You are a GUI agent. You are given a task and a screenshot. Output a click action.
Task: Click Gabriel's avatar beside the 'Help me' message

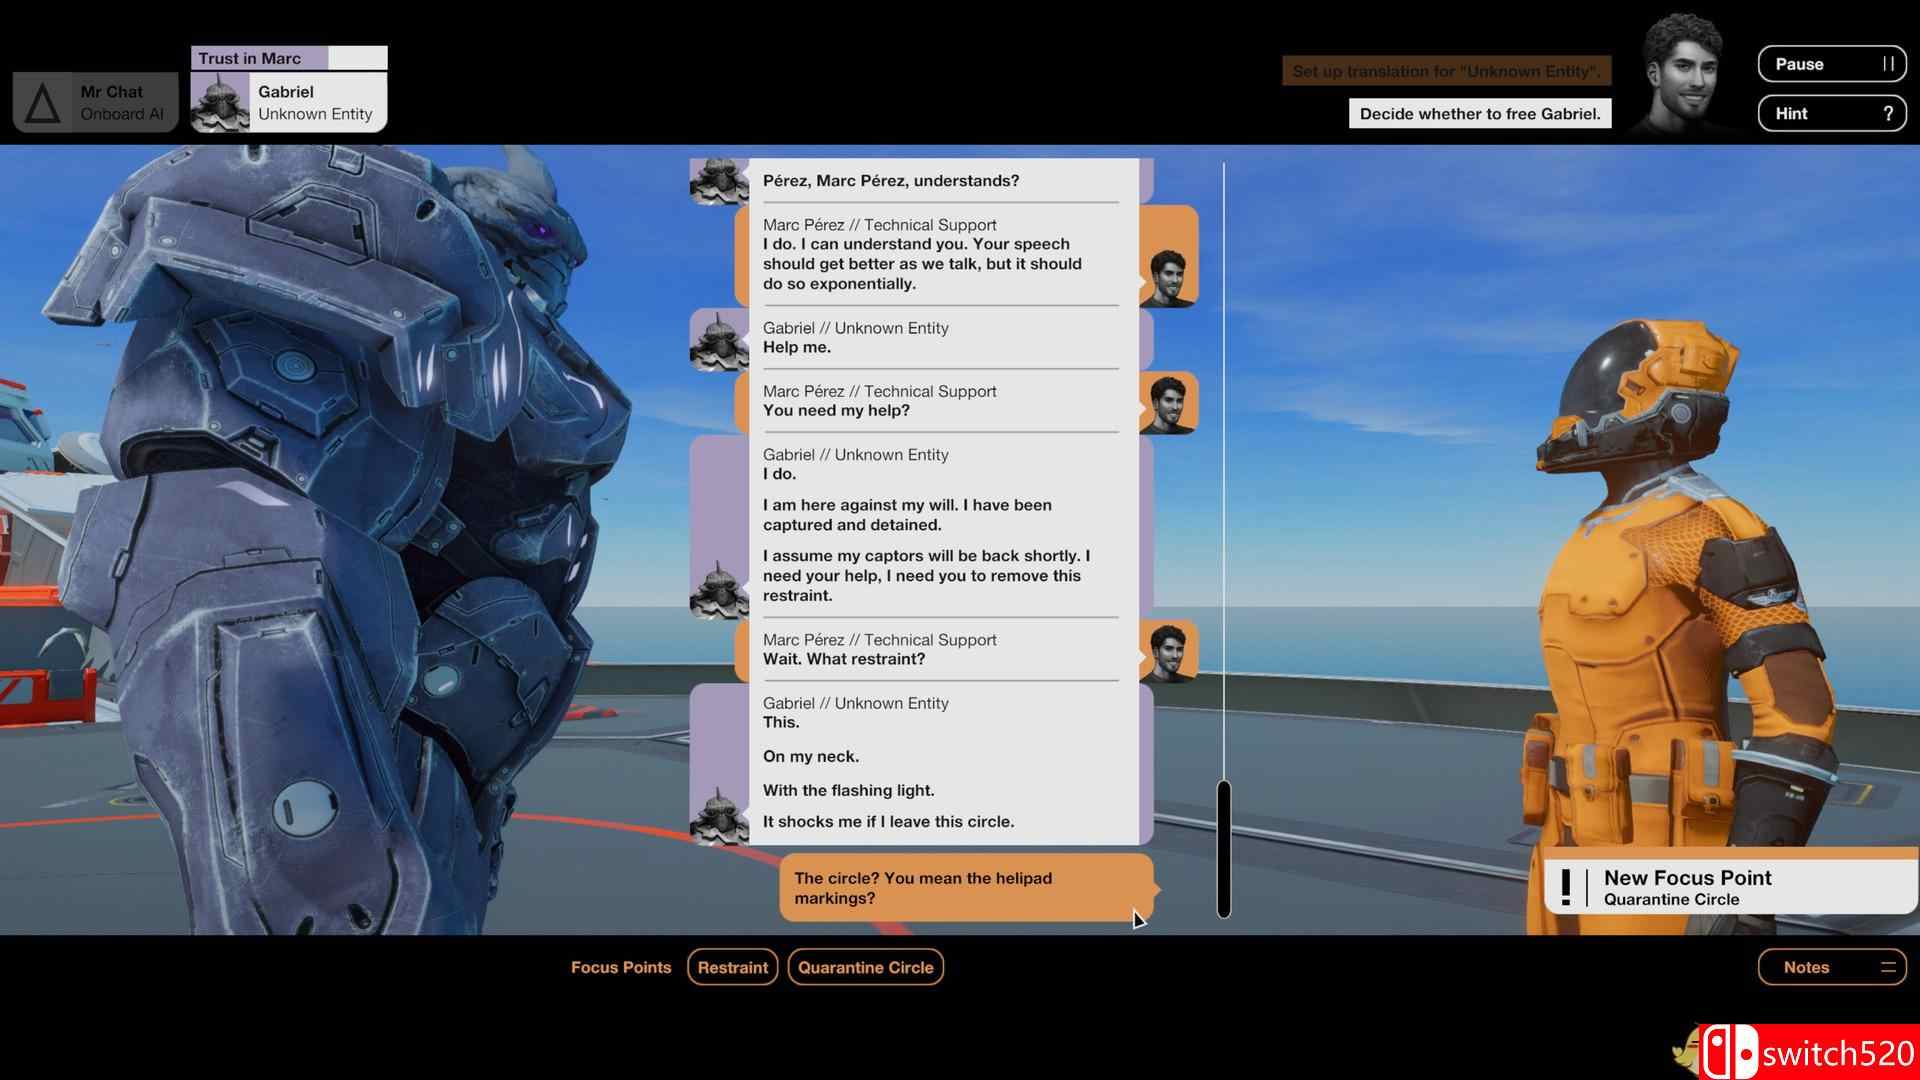click(718, 341)
